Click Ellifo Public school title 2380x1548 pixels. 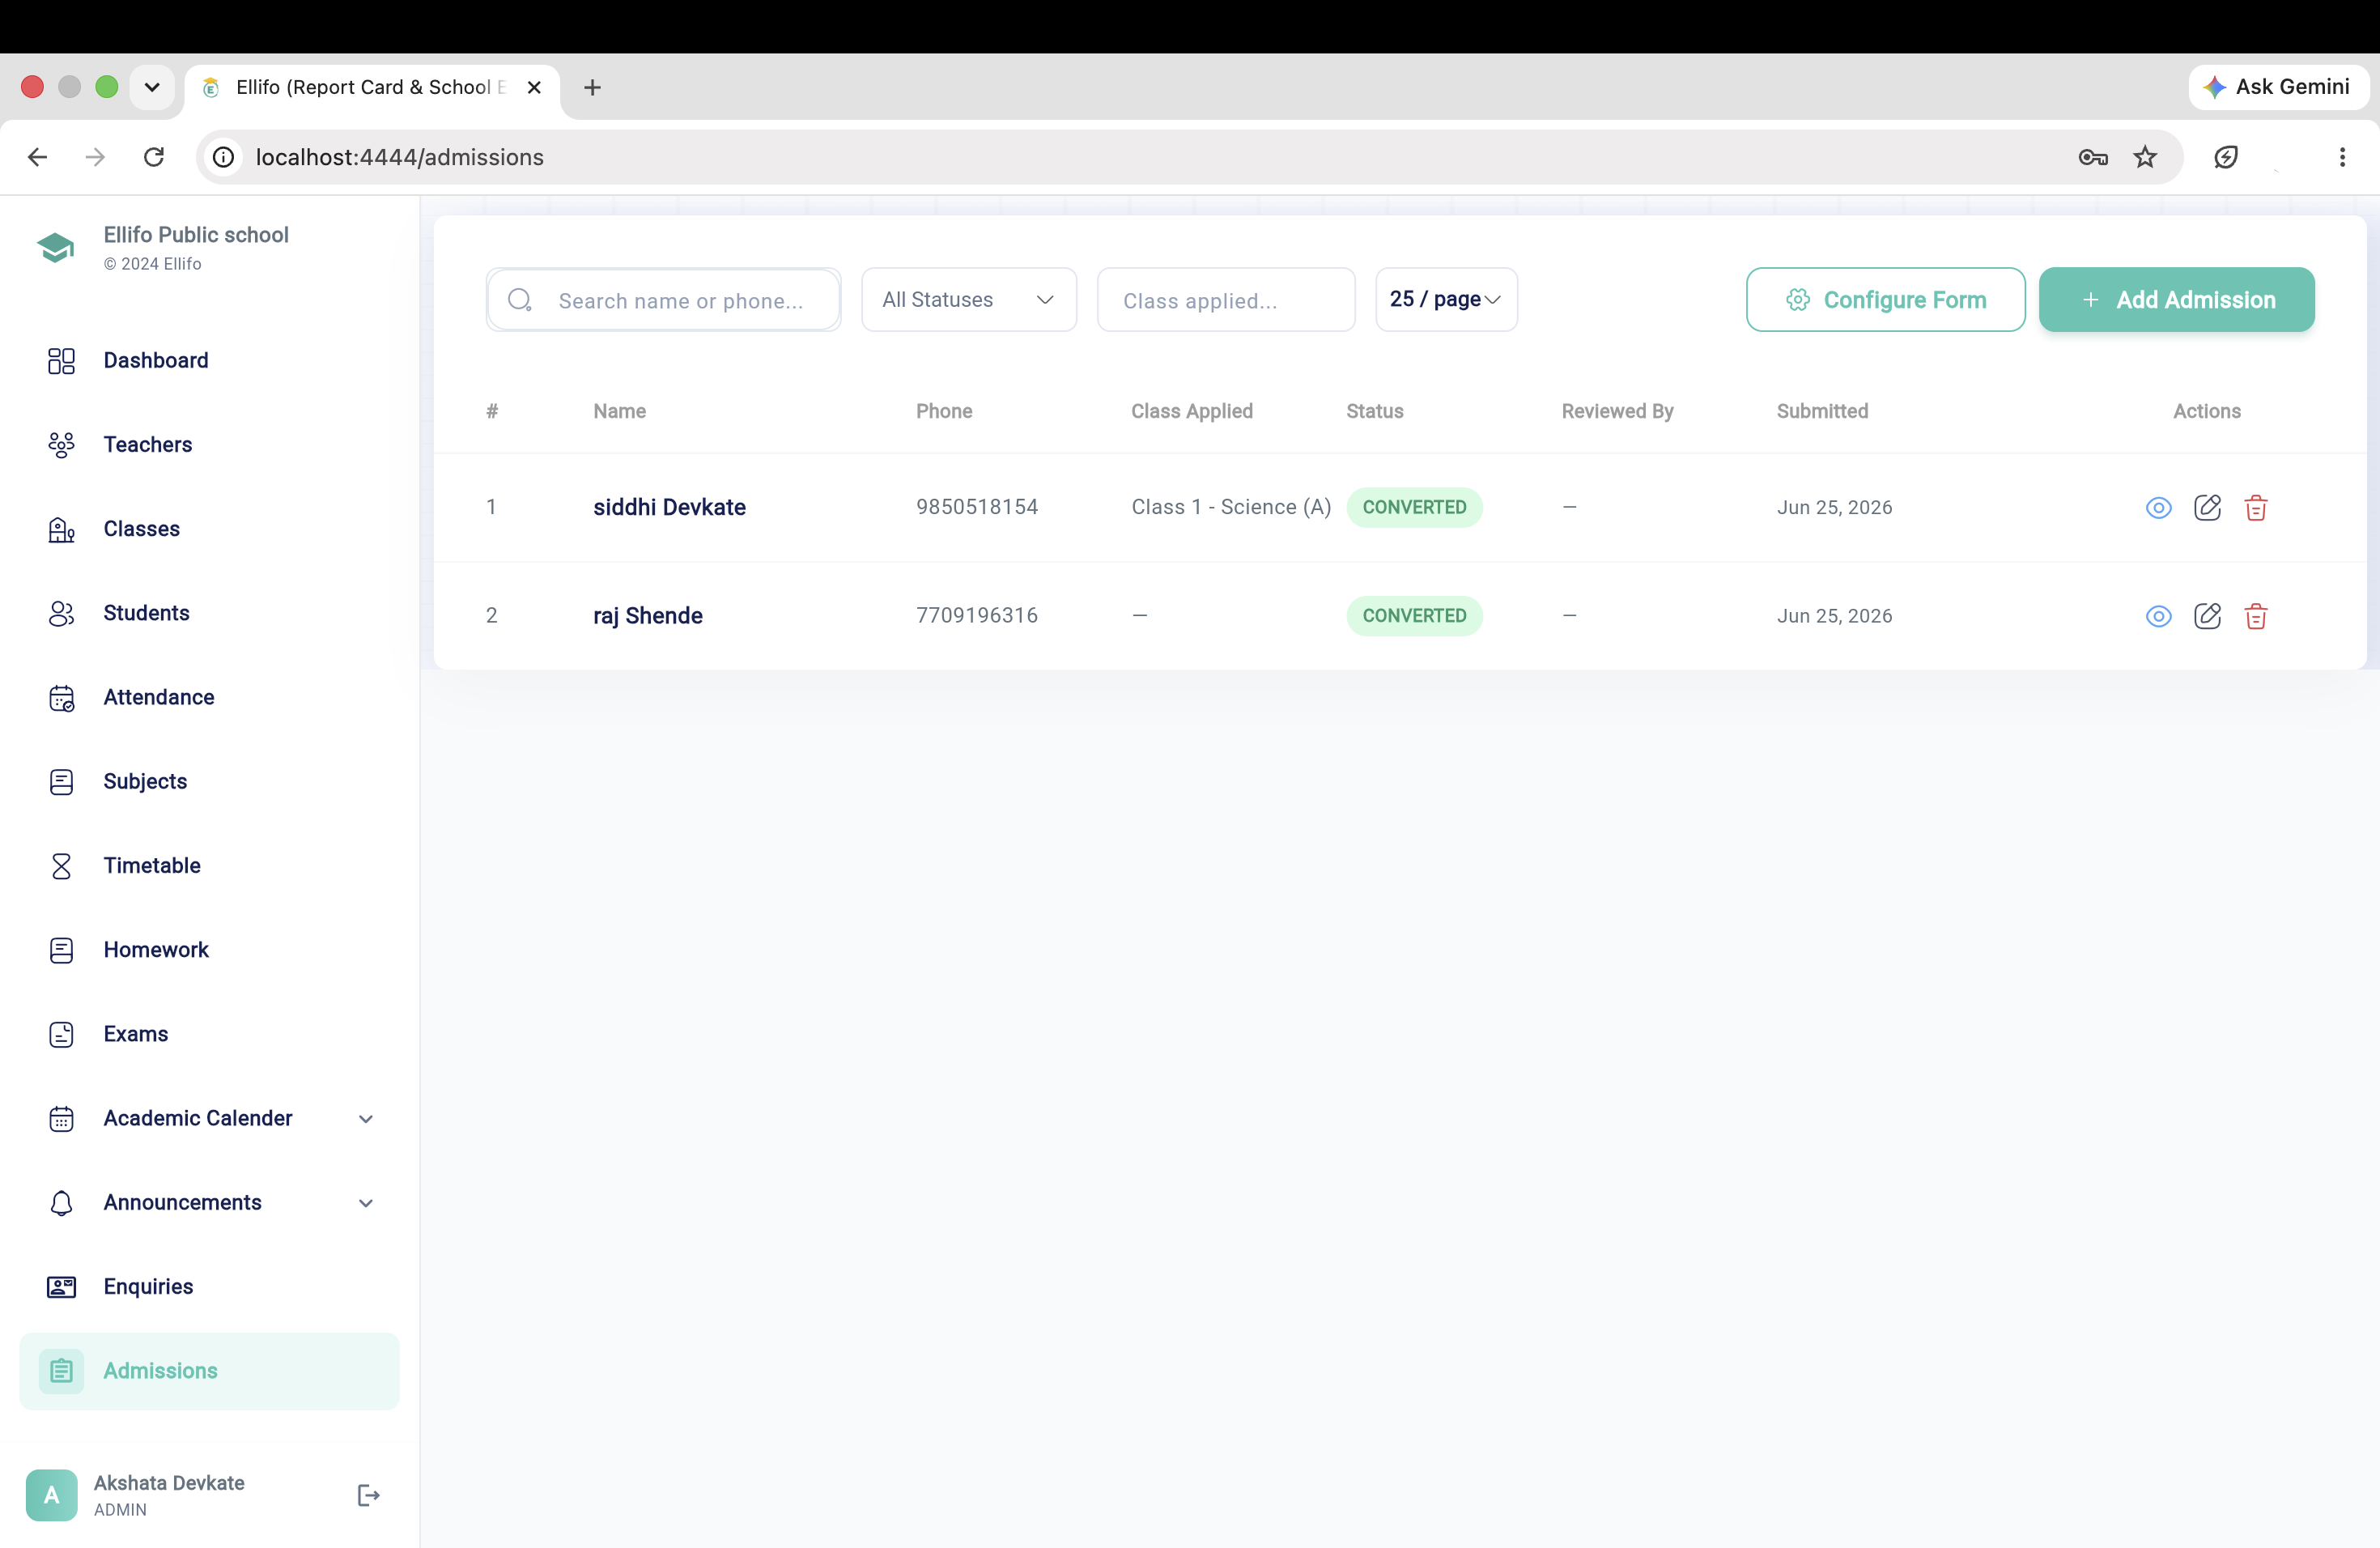(x=196, y=235)
